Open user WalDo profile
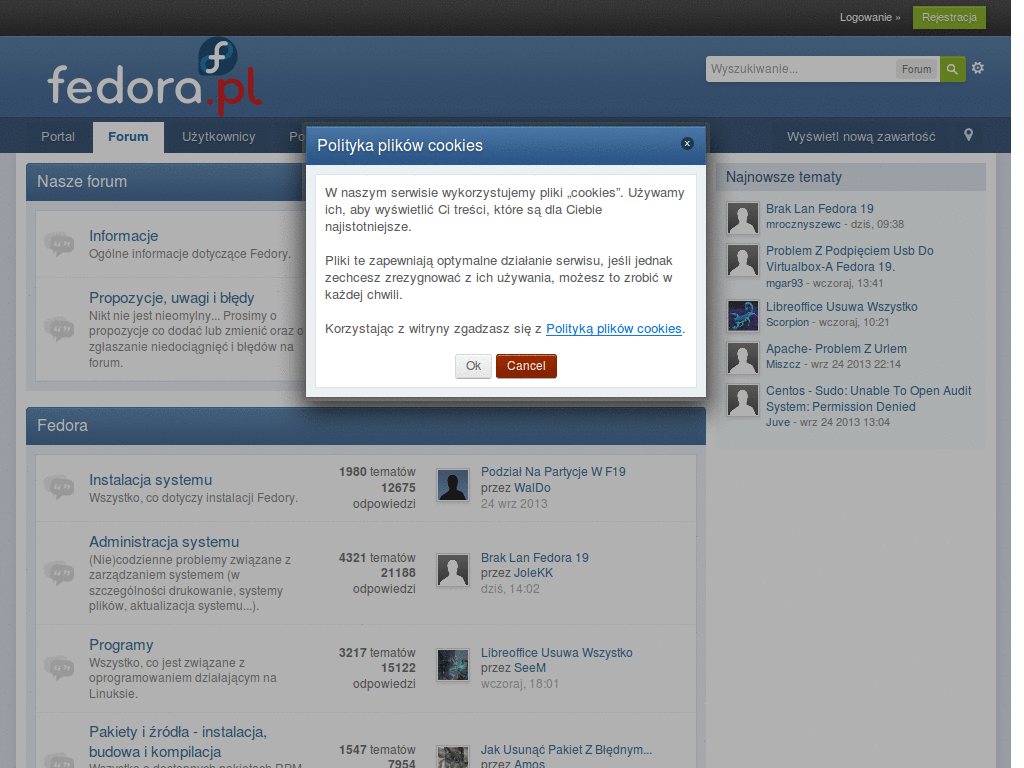Image resolution: width=1024 pixels, height=768 pixels. (x=532, y=488)
